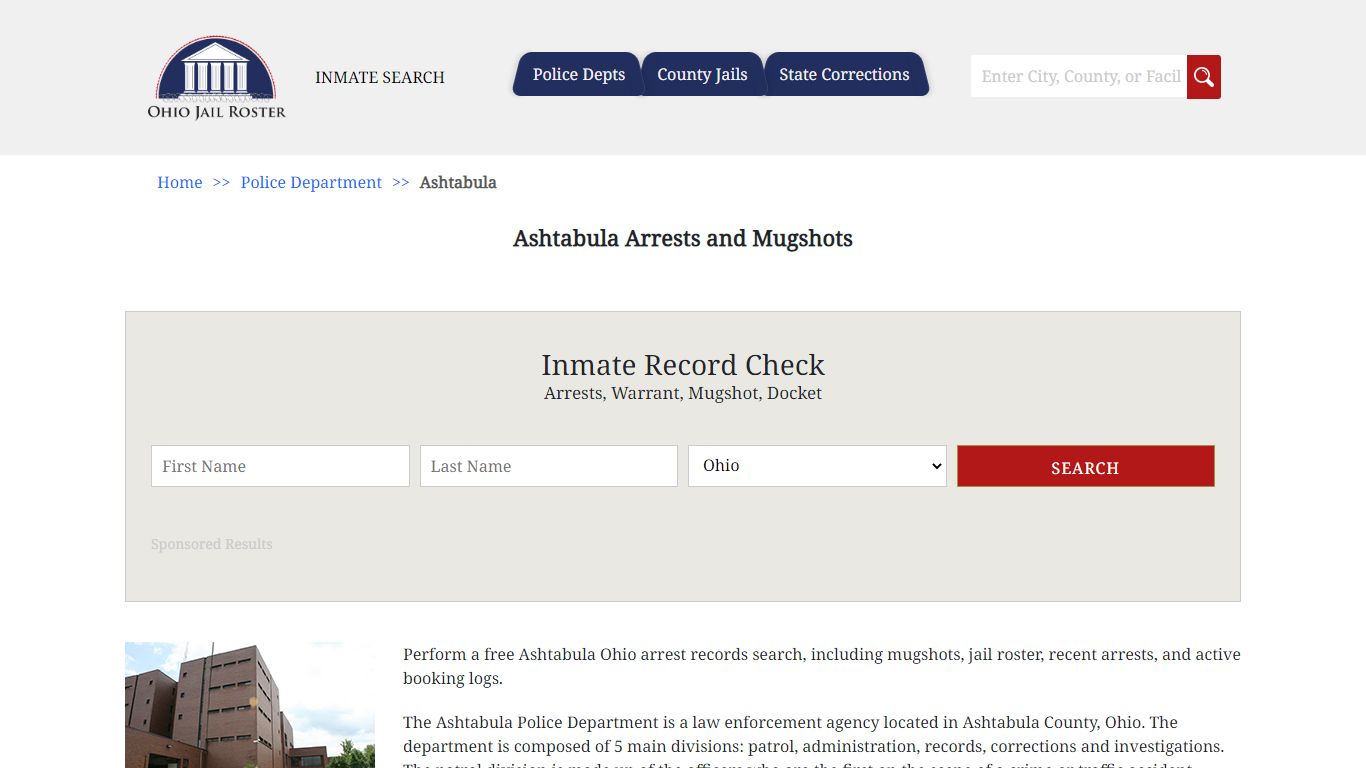Screen dimensions: 1366x768
Task: Expand the Ohio state dropdown
Action: click(x=817, y=466)
